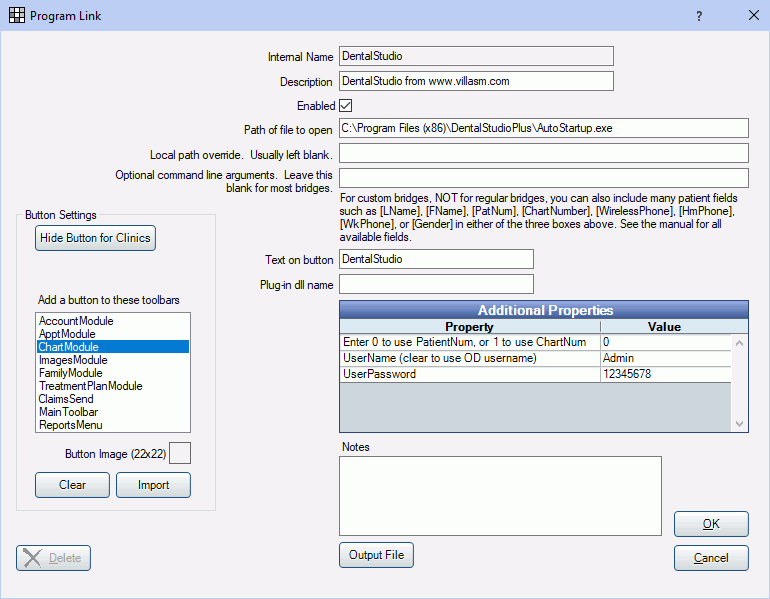Select FamilyModule in toolbar list

[x=113, y=373]
